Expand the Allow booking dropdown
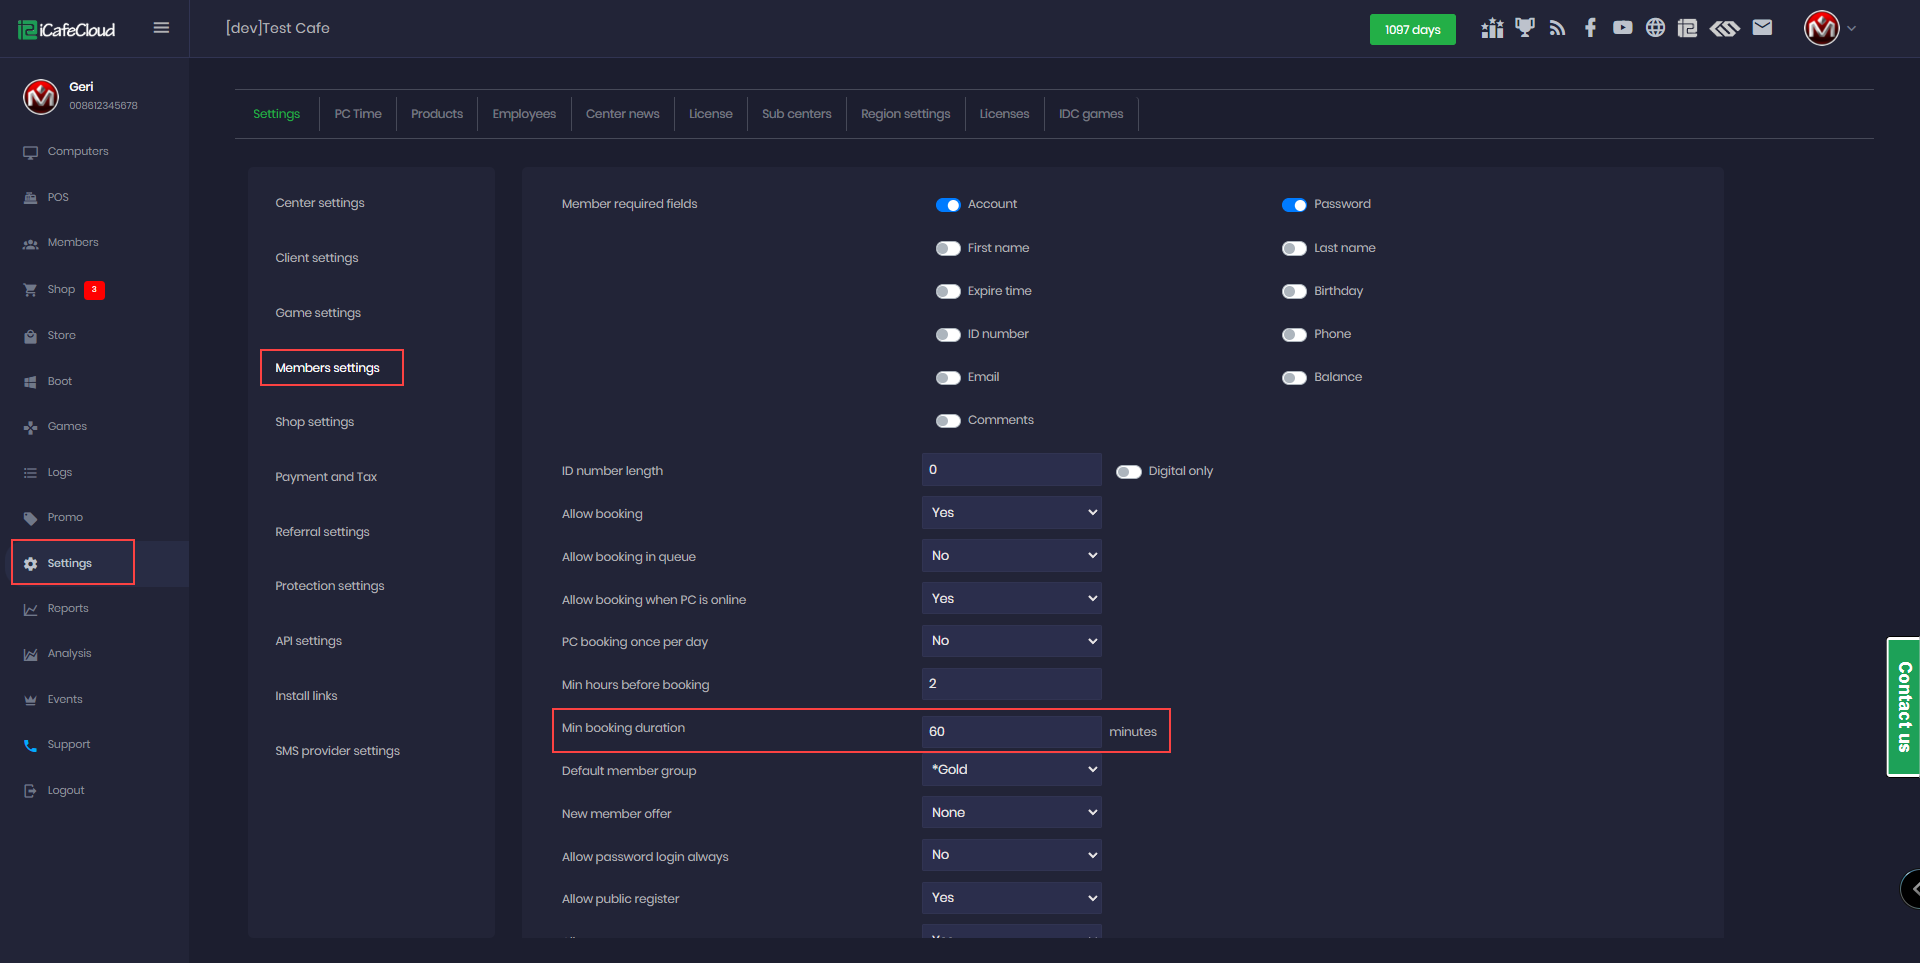Screen dimensions: 1920x963 1011,513
